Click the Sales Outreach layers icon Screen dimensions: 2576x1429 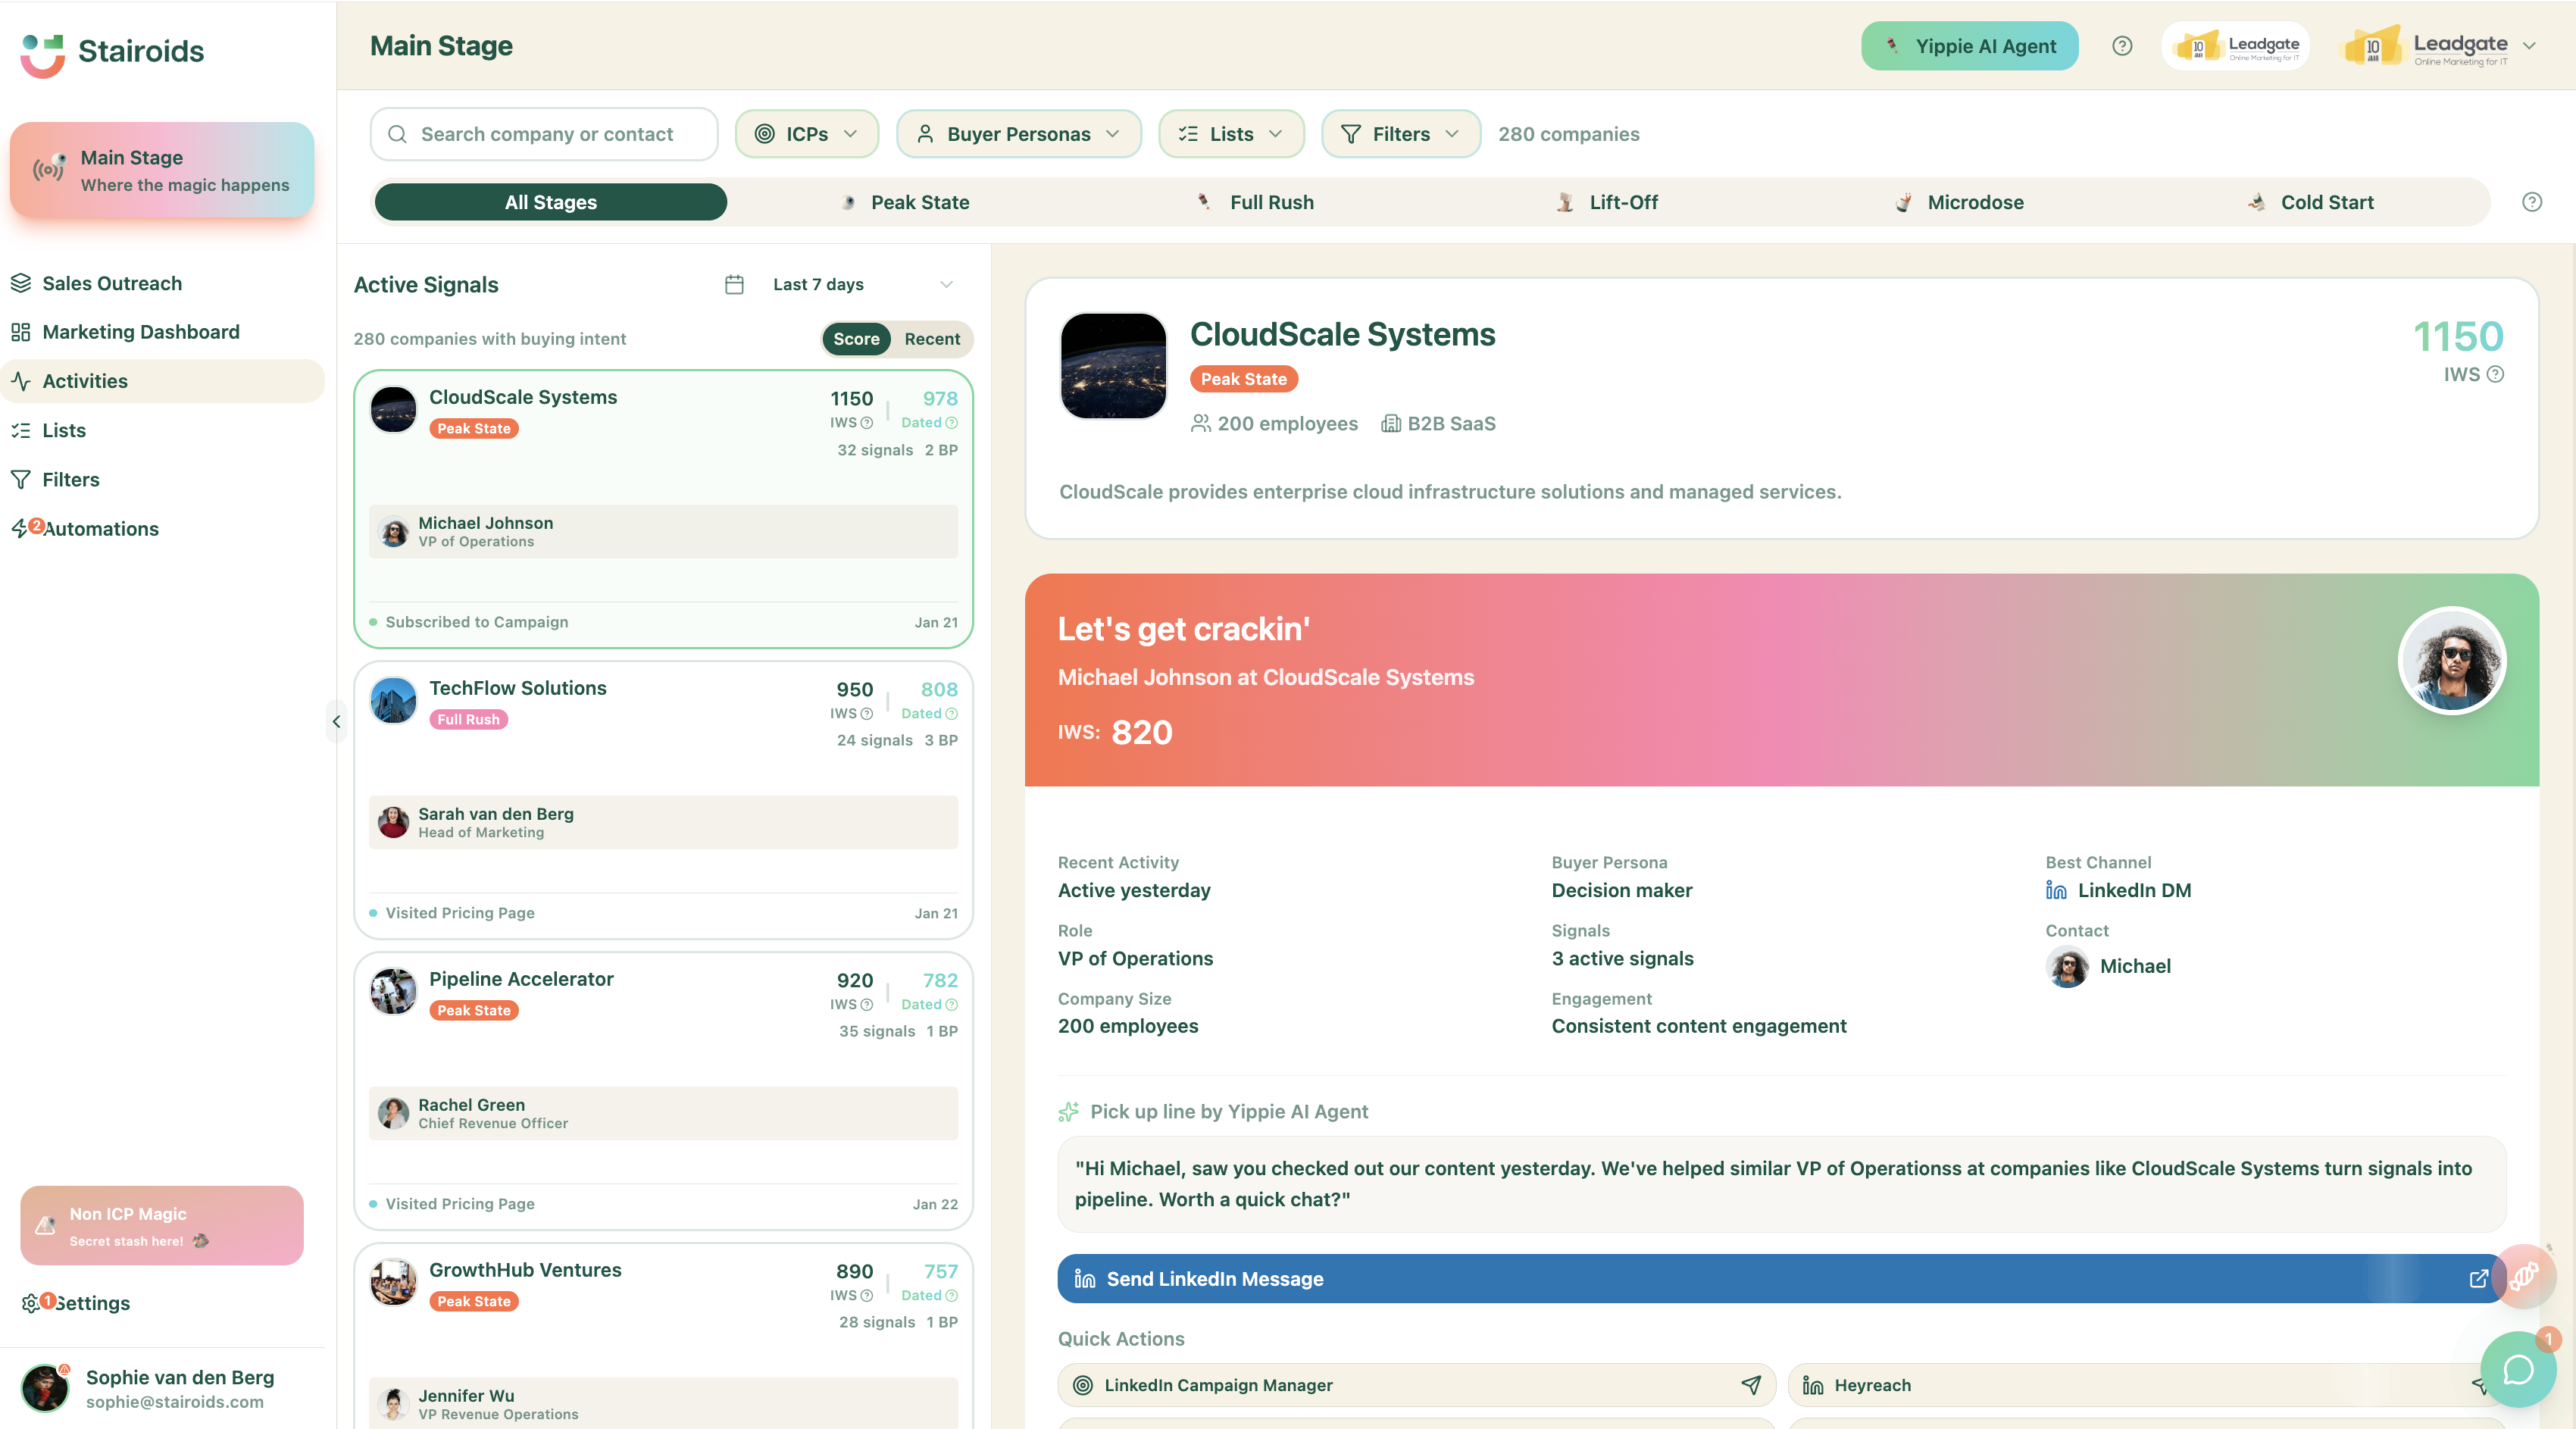click(21, 284)
